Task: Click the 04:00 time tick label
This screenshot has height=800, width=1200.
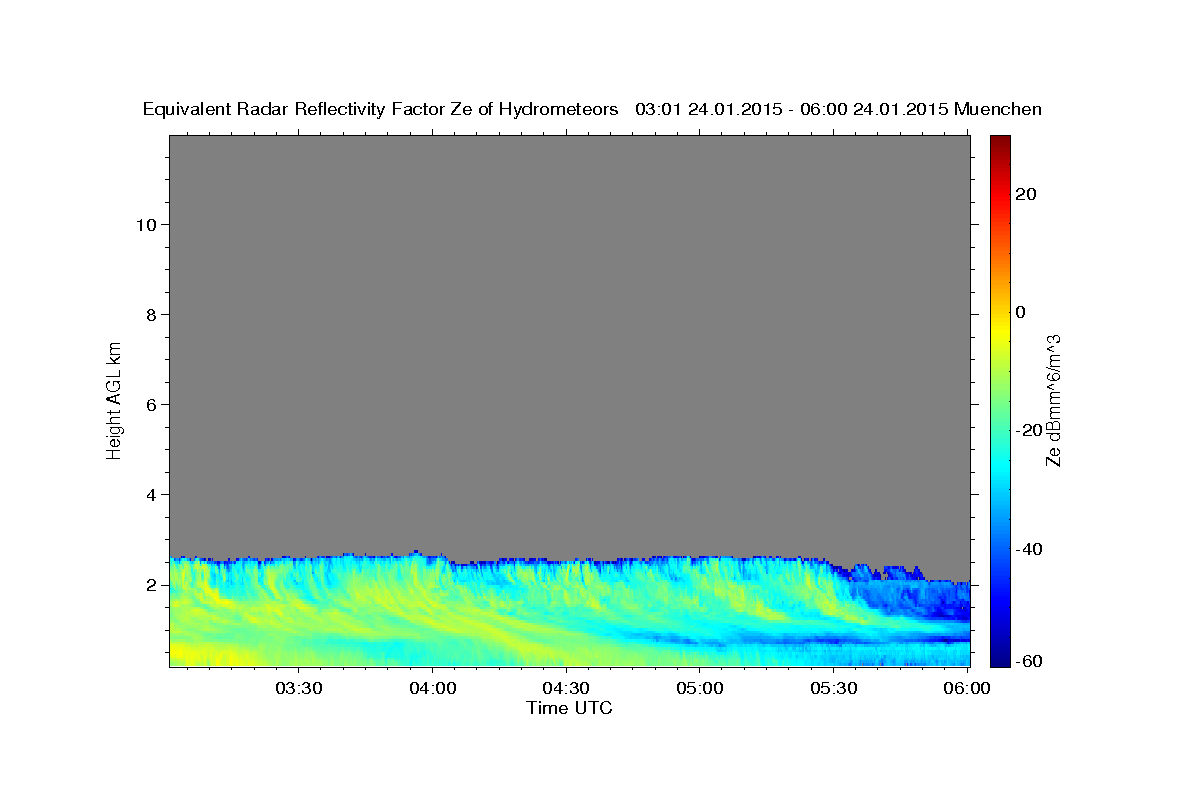Action: (433, 688)
